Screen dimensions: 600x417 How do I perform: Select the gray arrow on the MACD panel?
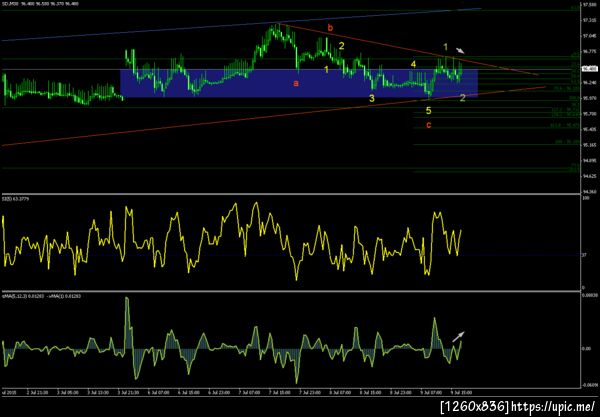(x=458, y=337)
